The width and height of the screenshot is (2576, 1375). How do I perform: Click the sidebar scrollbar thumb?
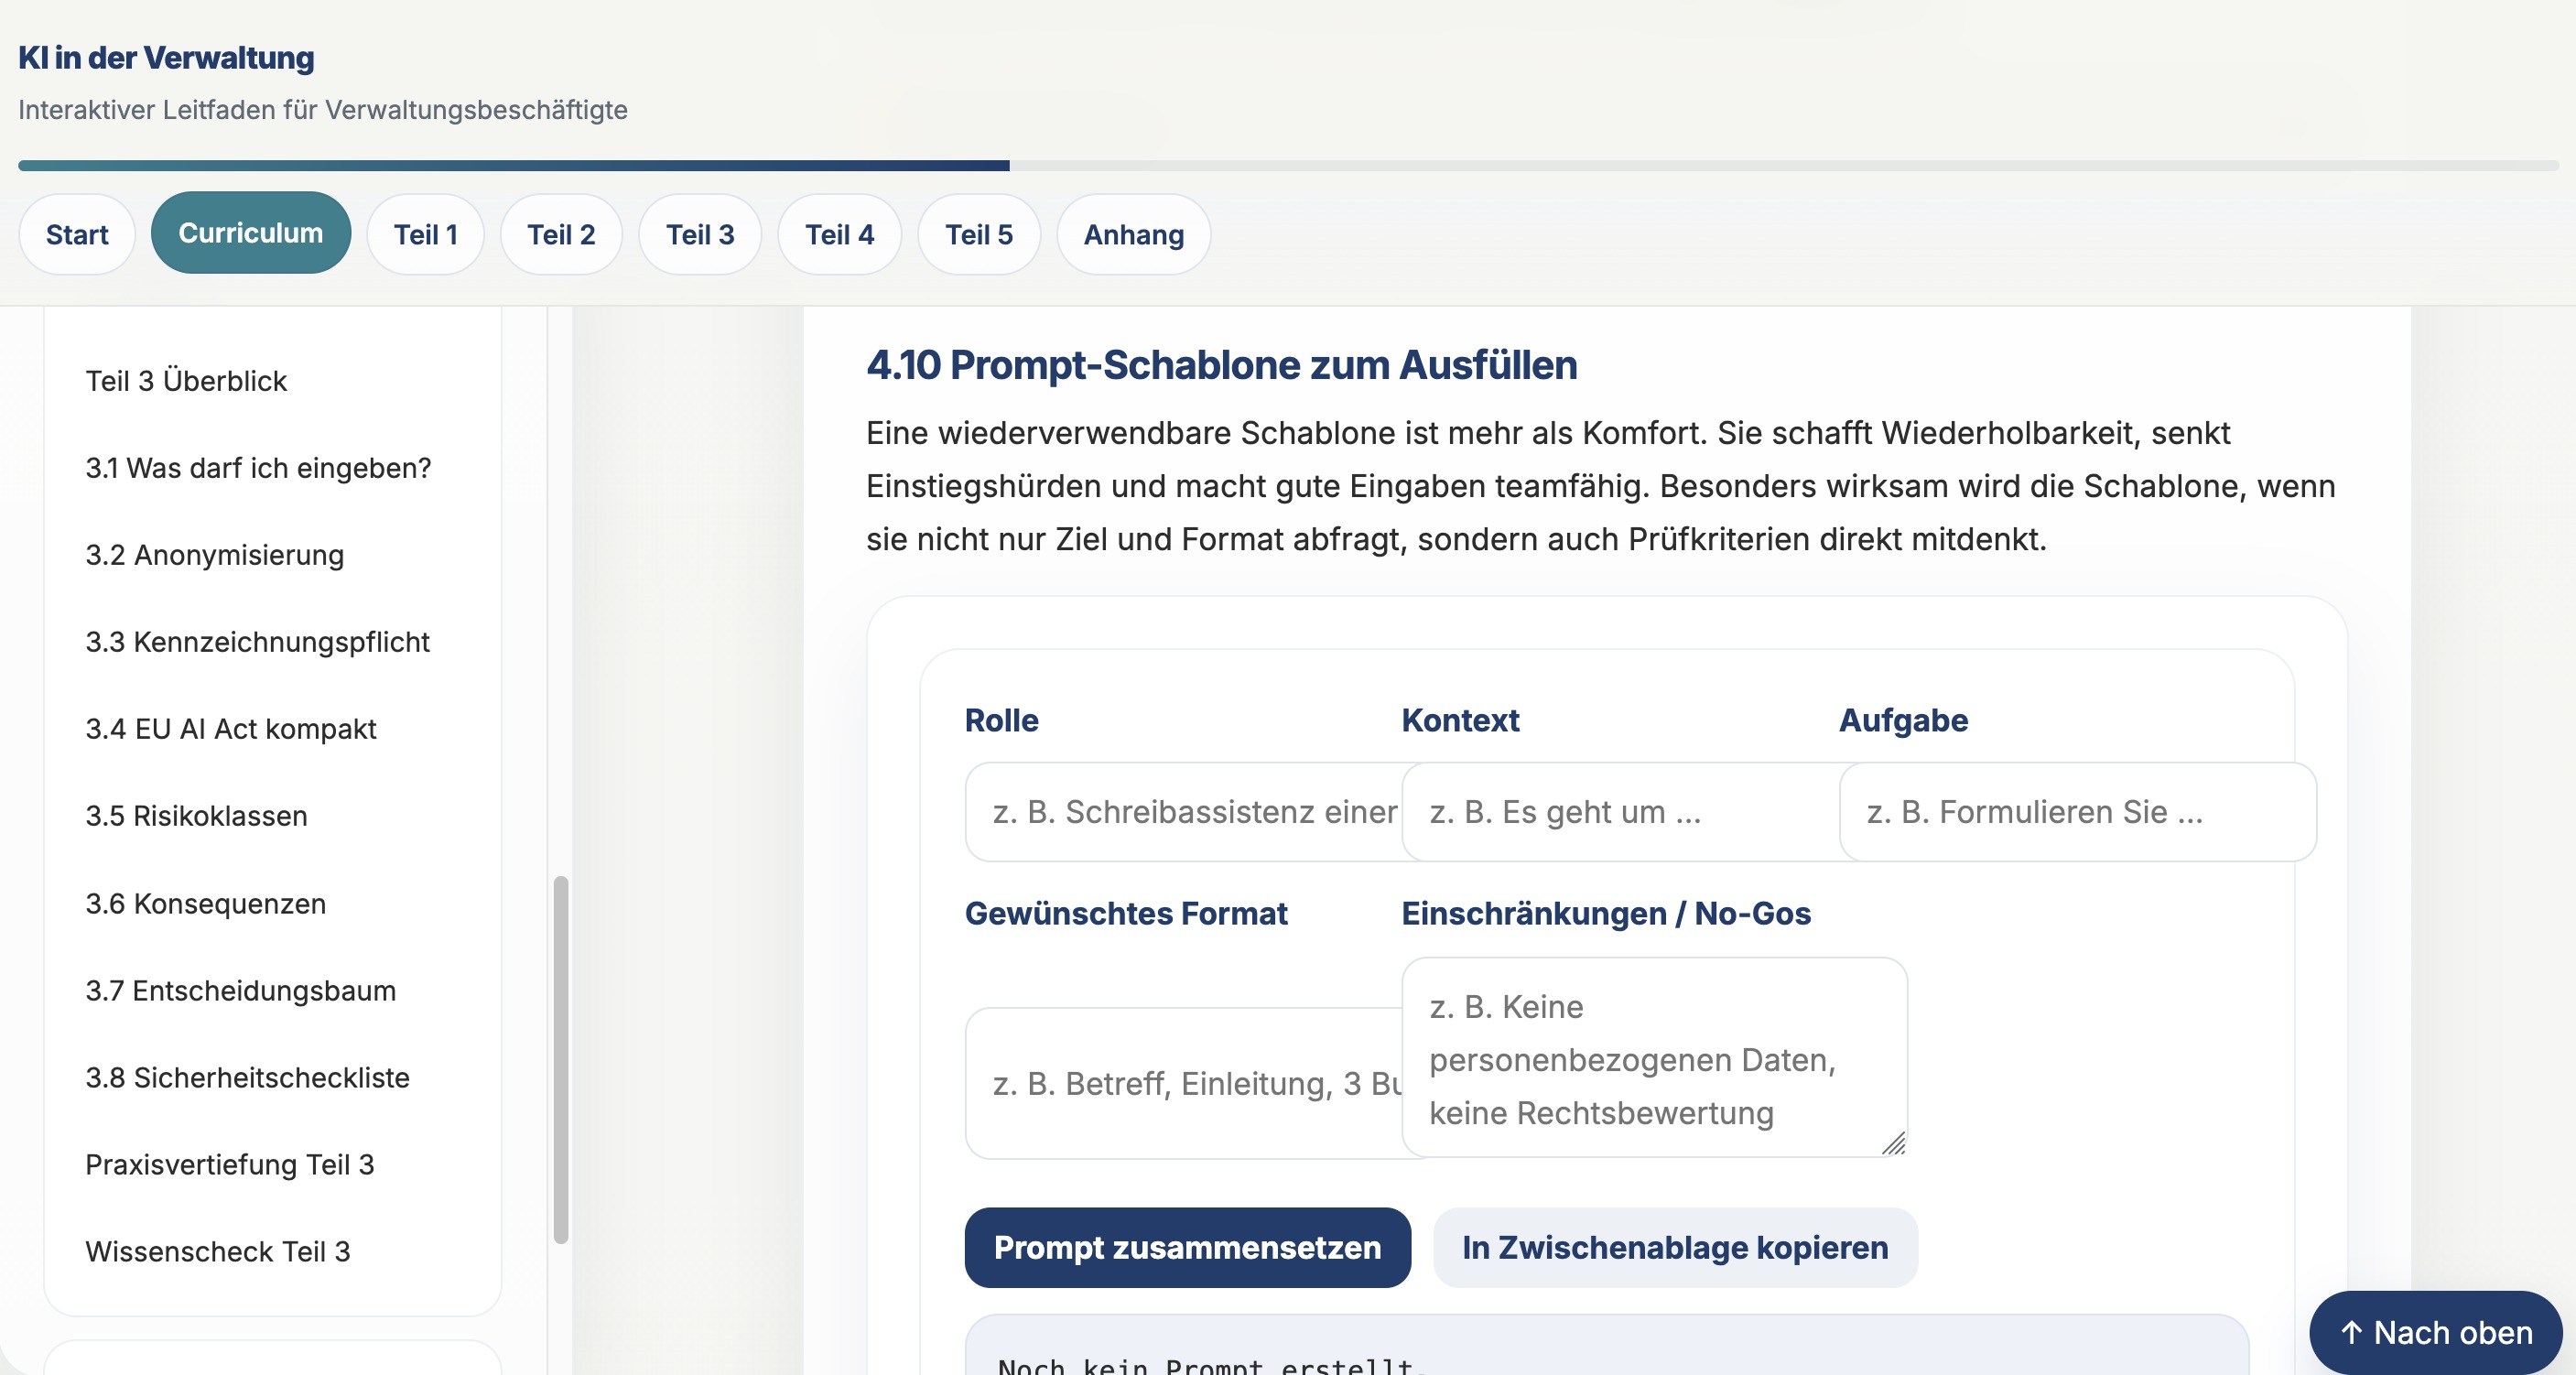[x=561, y=1060]
